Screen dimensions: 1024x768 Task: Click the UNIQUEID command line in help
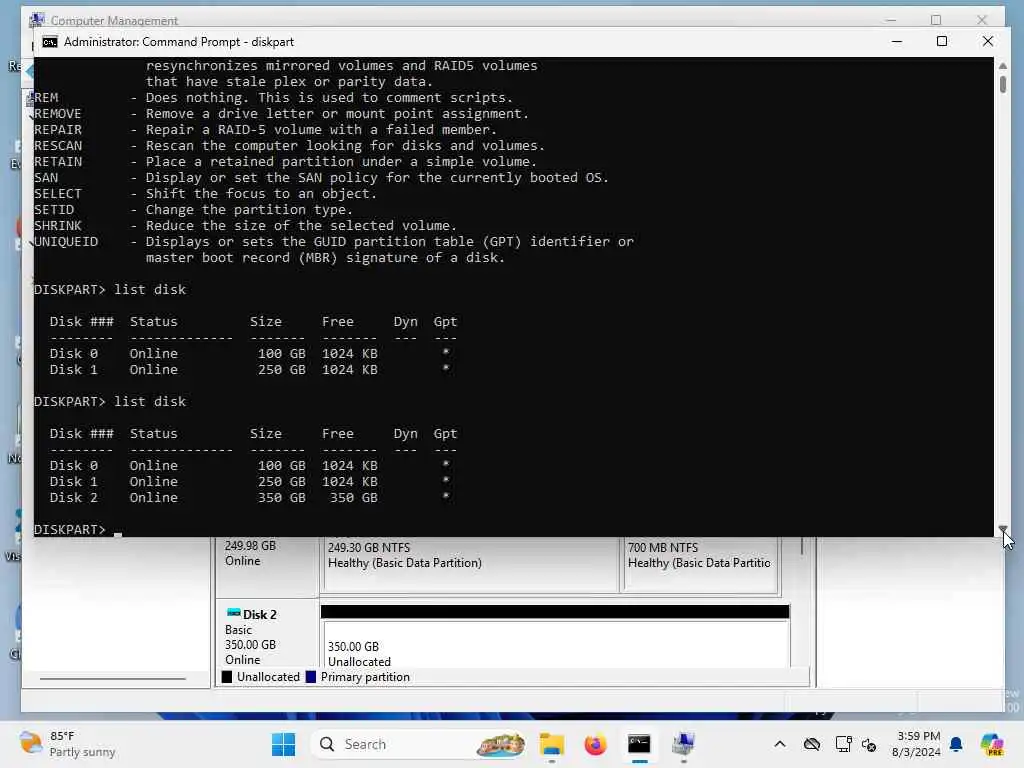(334, 249)
